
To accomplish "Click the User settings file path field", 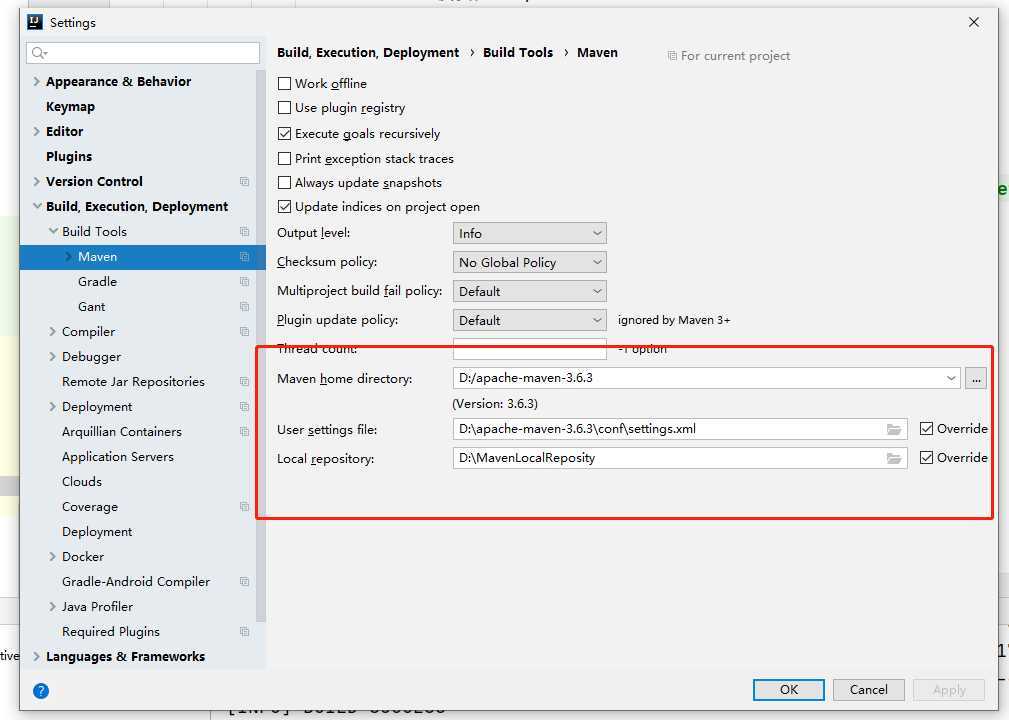I will point(680,429).
